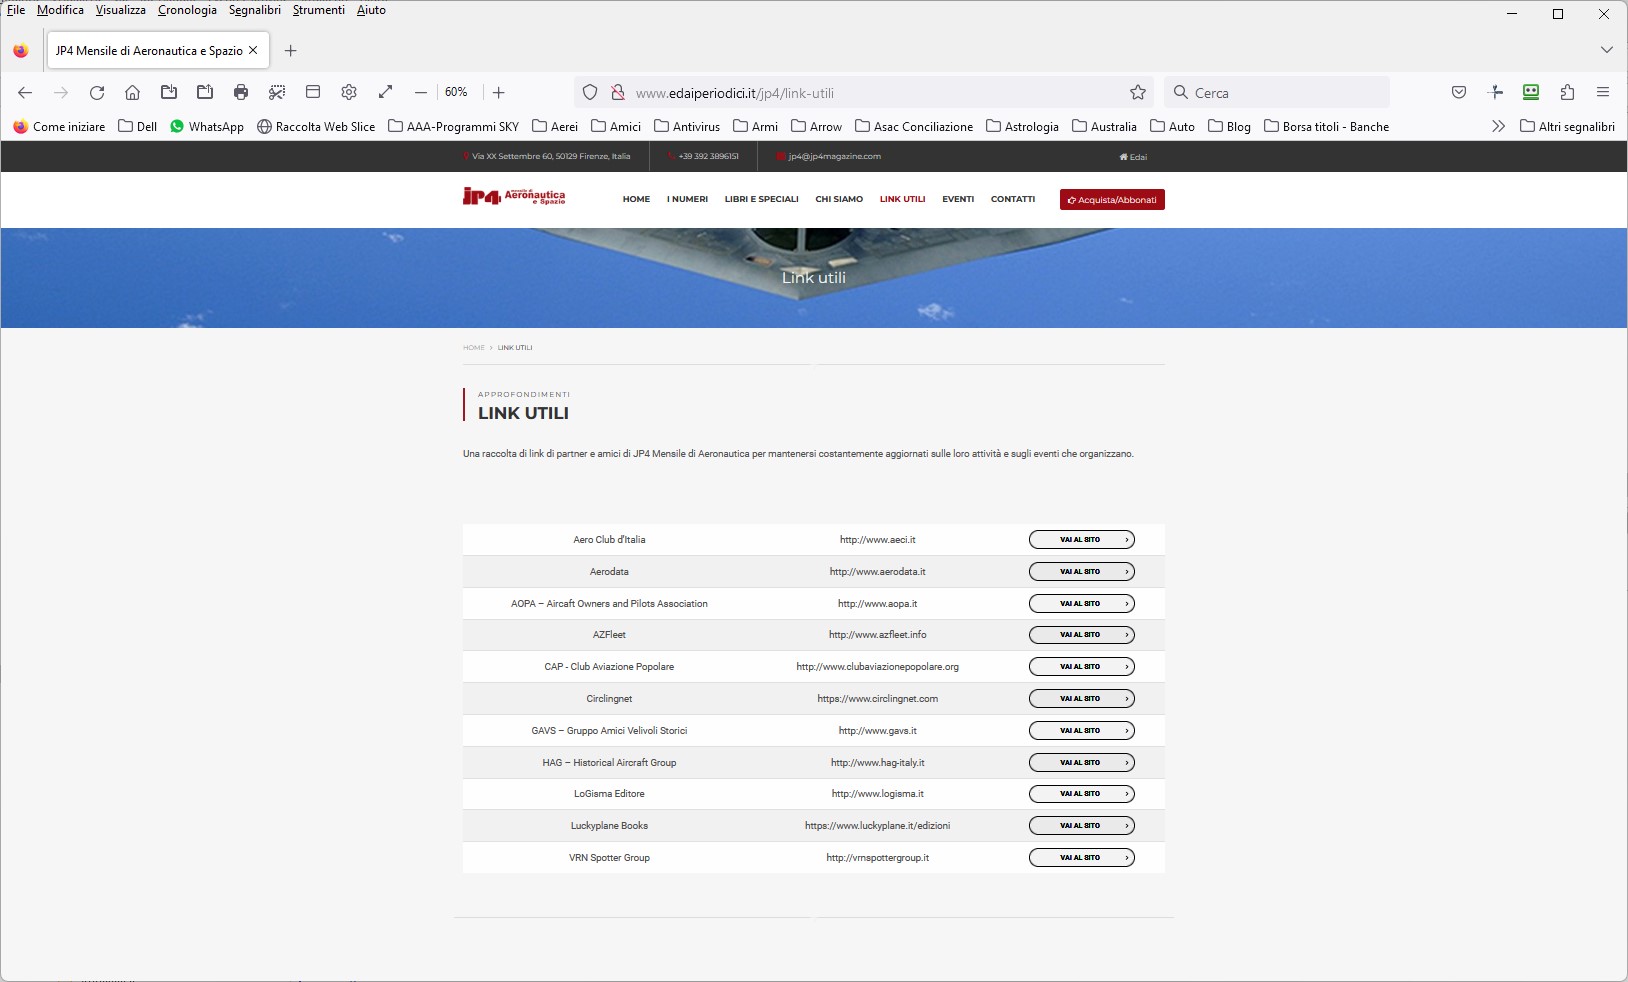Open EVENTI in the site navigation

pos(958,199)
